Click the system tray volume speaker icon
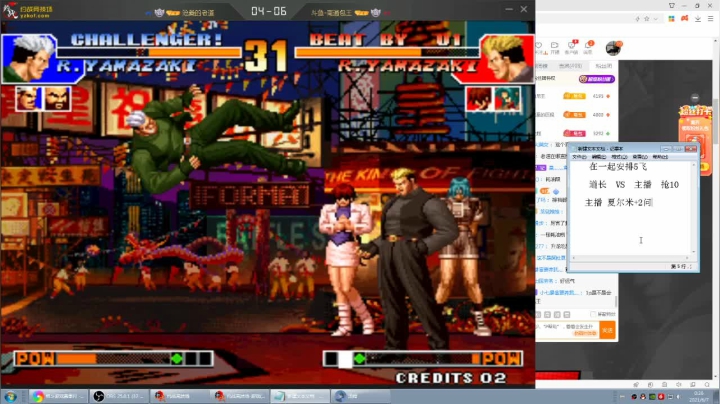 click(x=679, y=396)
